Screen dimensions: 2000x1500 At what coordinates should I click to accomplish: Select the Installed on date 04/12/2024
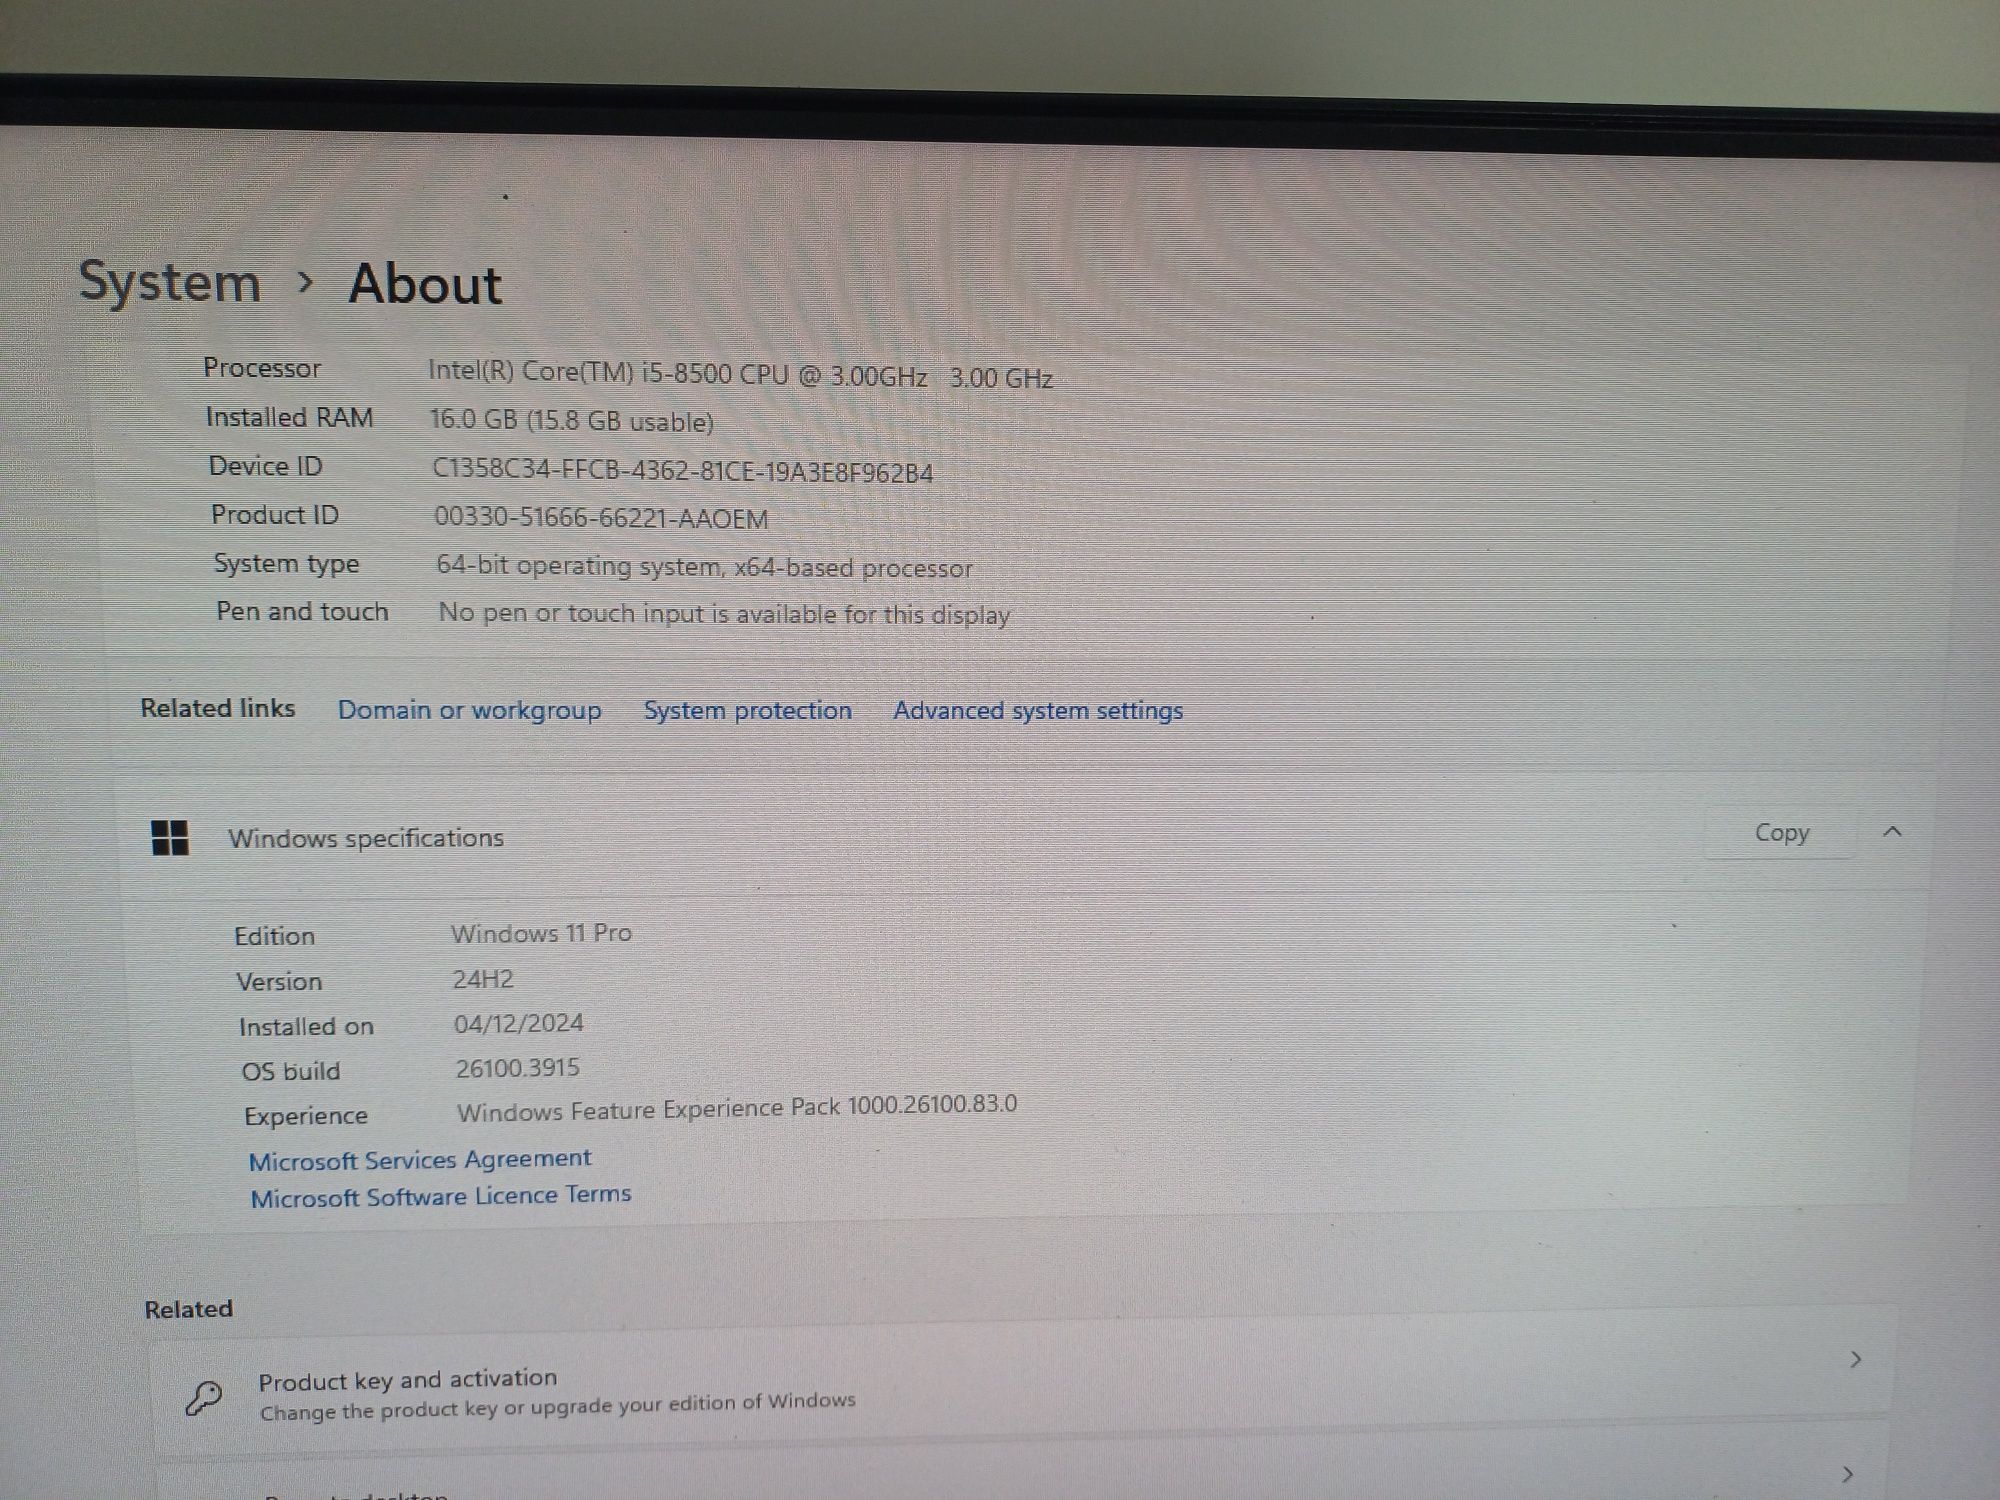pyautogui.click(x=518, y=1023)
